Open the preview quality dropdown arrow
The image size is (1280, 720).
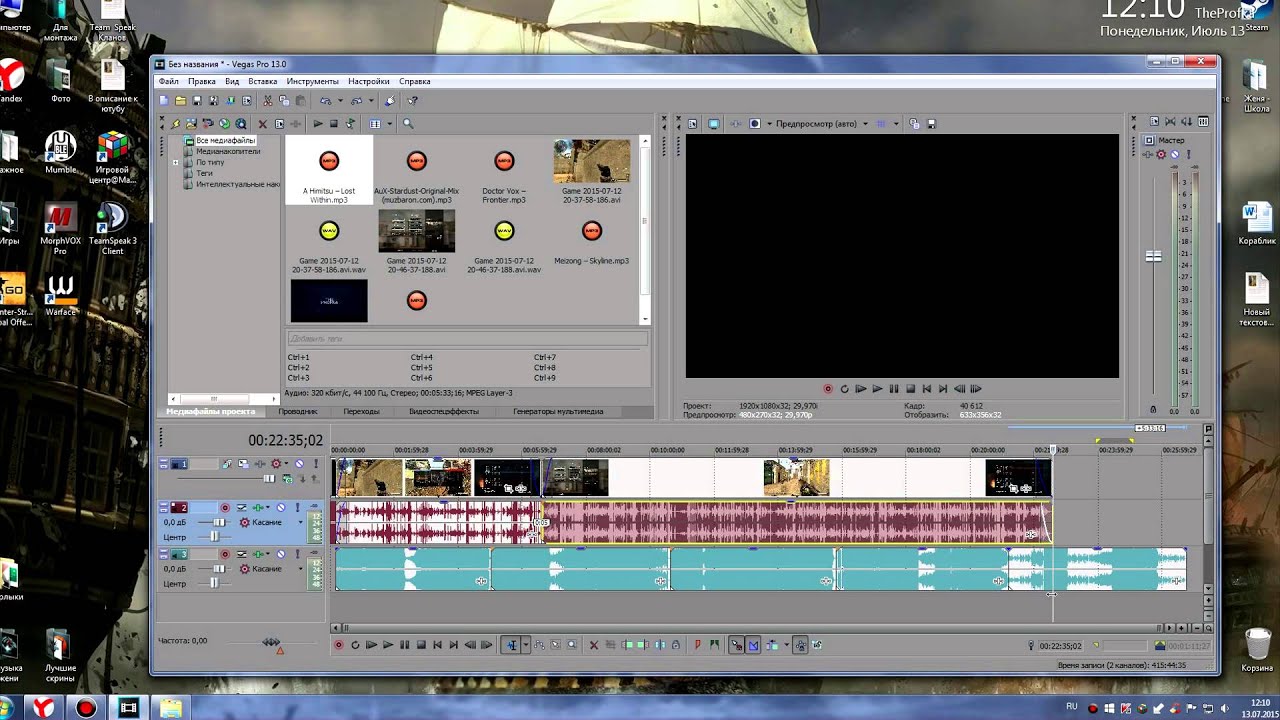[x=866, y=124]
